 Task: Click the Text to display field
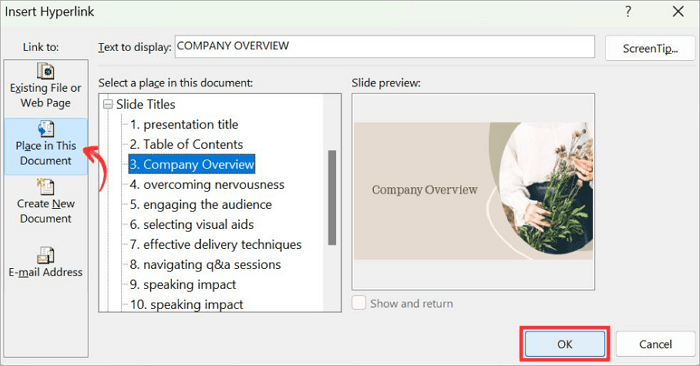(x=385, y=46)
